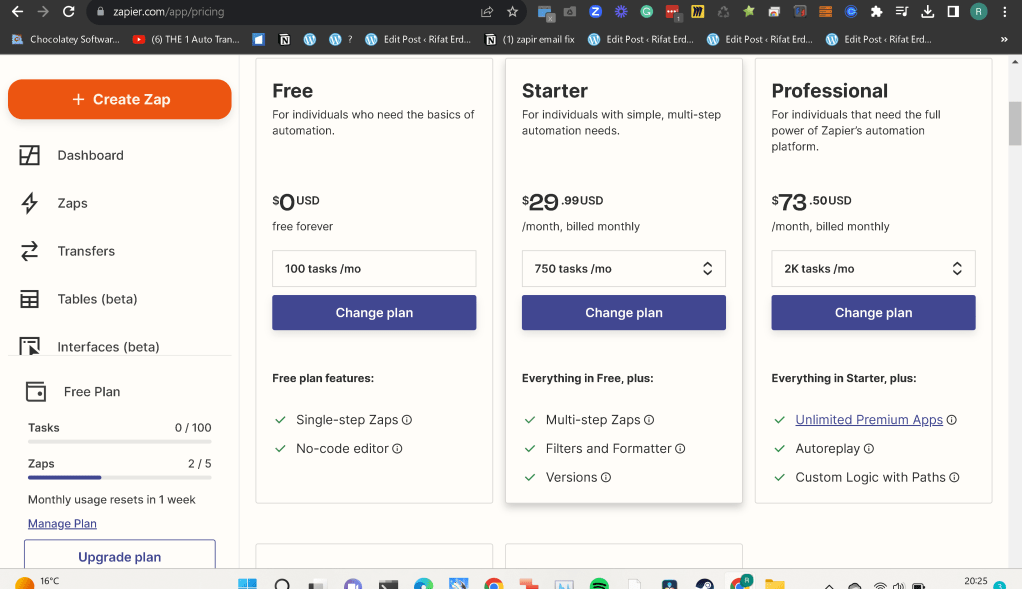Open the Extensions puzzle piece menu
1022x589 pixels.
(877, 12)
